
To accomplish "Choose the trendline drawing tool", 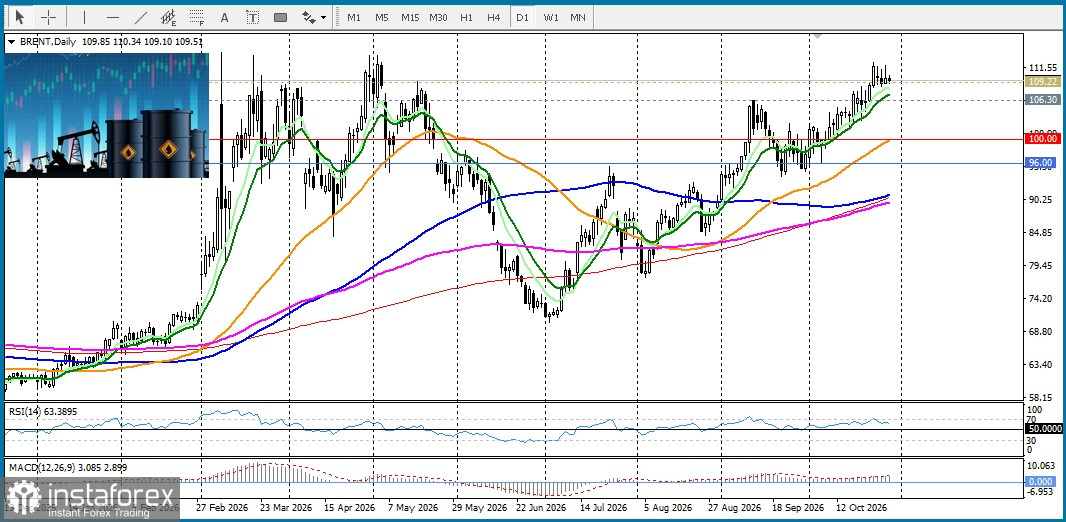I will (141, 17).
